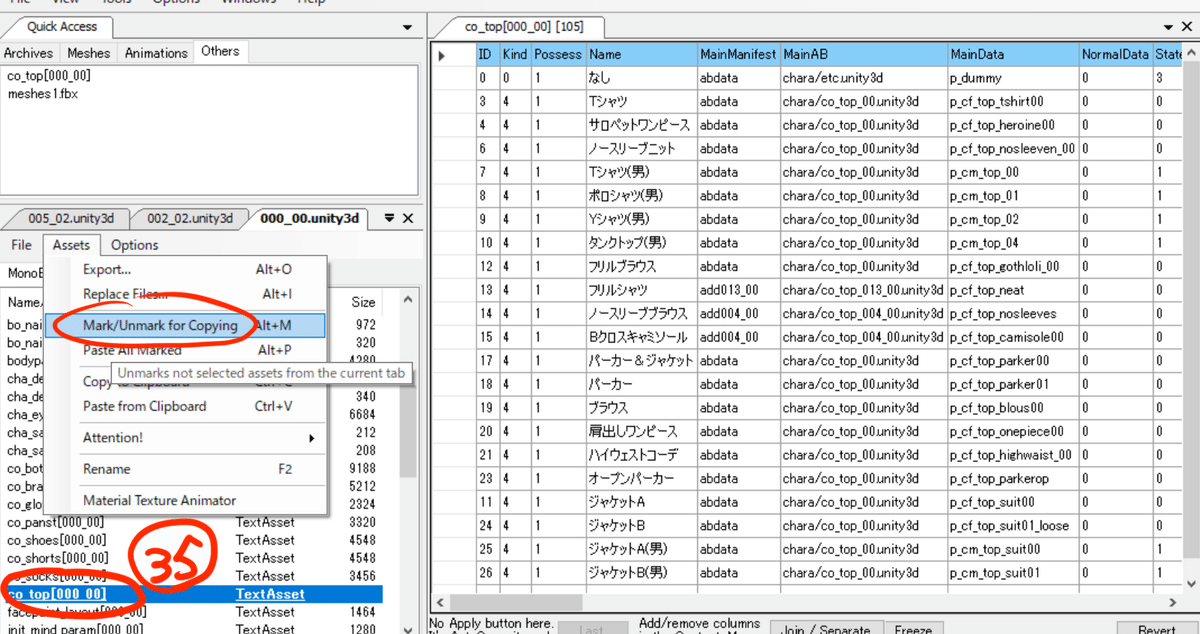The height and width of the screenshot is (634, 1200).
Task: Expand the Attention! submenu arrow
Action: coord(312,438)
